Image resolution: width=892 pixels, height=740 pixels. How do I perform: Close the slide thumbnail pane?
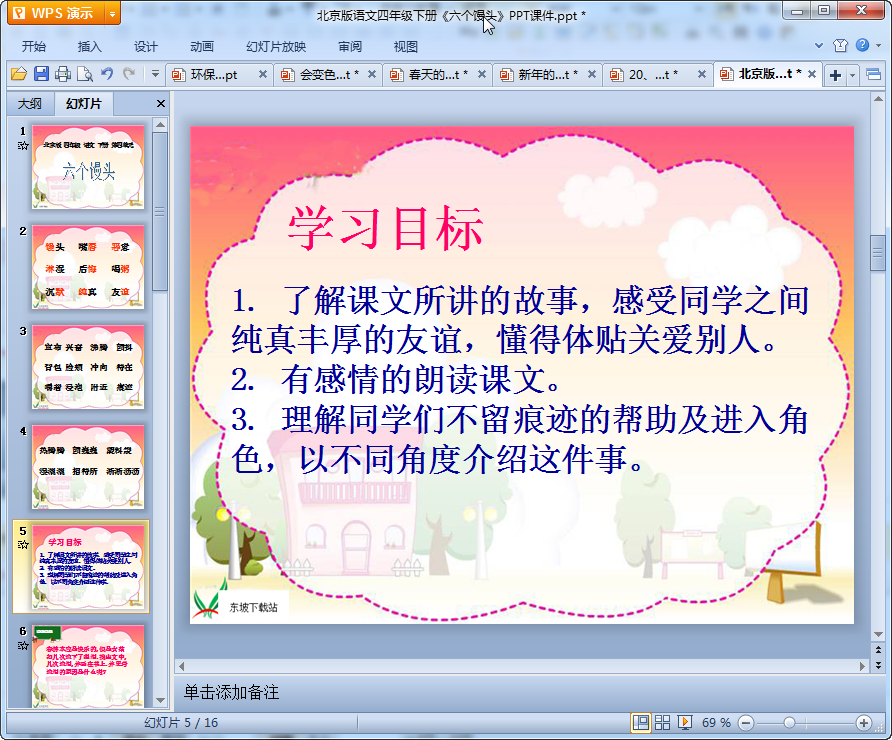click(x=160, y=104)
